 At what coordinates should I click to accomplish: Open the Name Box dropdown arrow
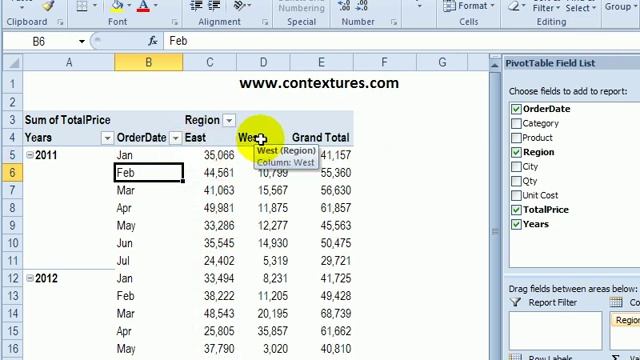click(82, 41)
